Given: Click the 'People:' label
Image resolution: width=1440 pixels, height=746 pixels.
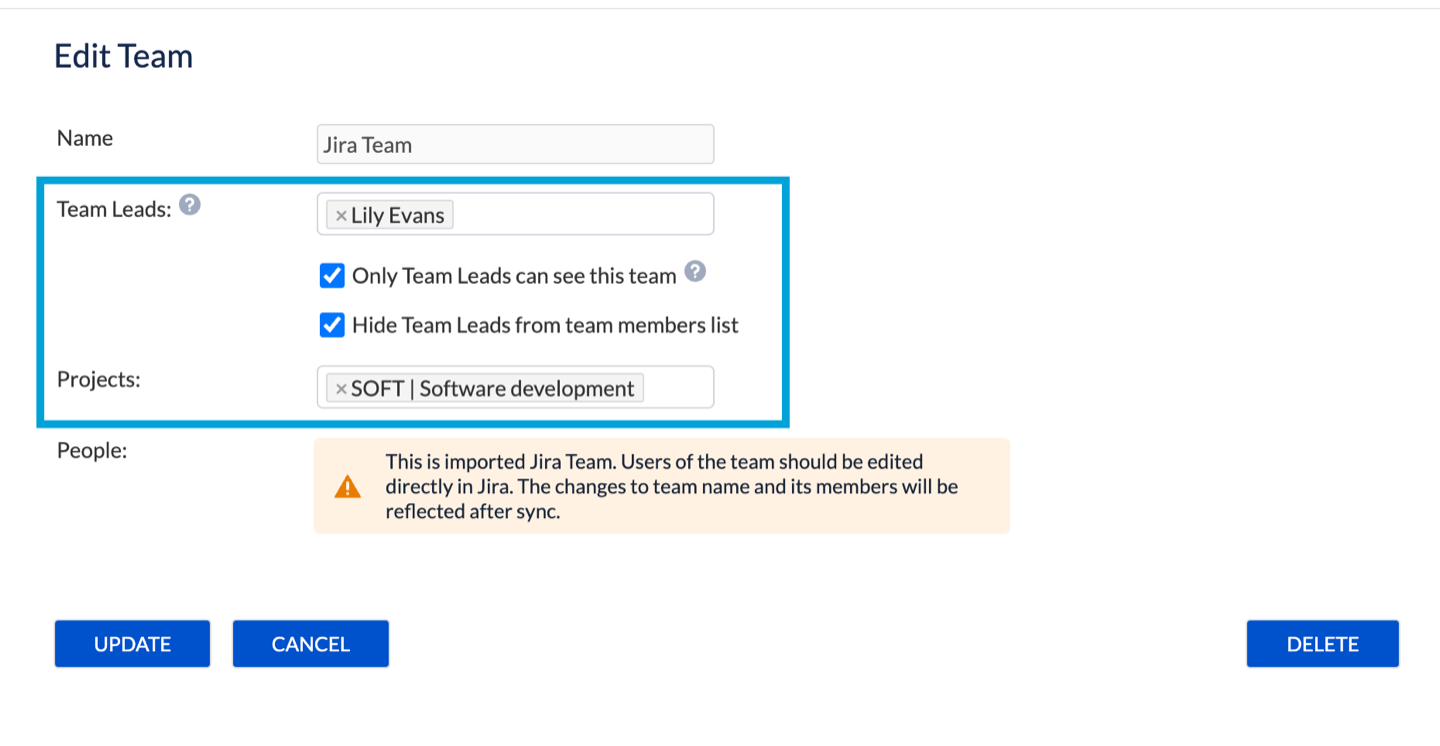Looking at the screenshot, I should click(x=92, y=450).
